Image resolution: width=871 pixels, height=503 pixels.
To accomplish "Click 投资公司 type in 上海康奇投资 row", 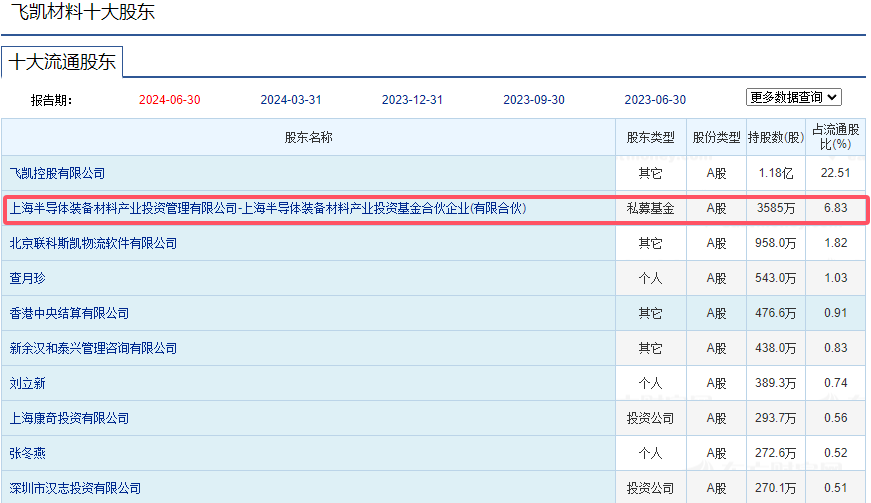I will click(x=650, y=418).
